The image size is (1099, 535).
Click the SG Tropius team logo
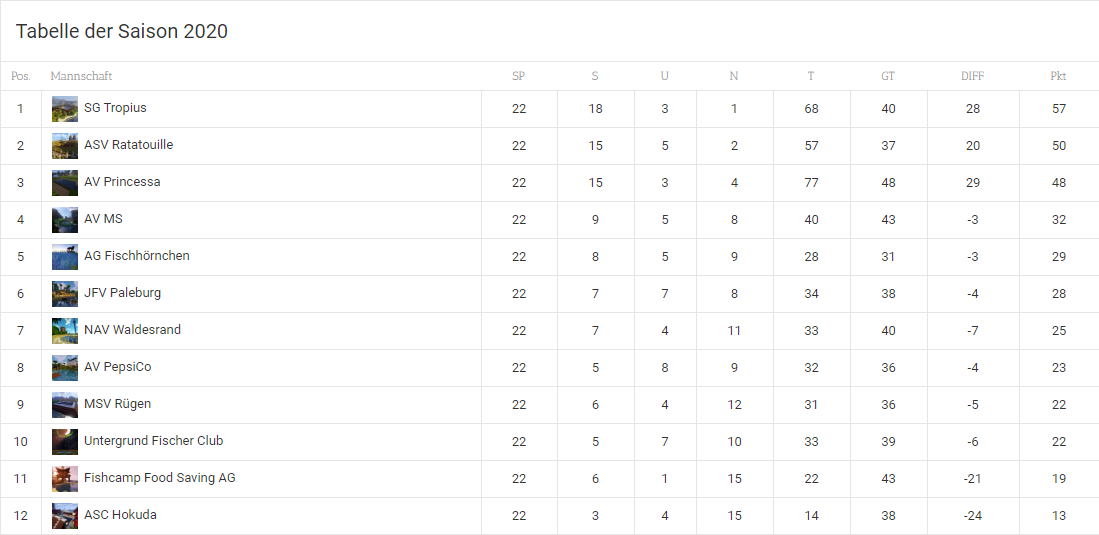[65, 109]
